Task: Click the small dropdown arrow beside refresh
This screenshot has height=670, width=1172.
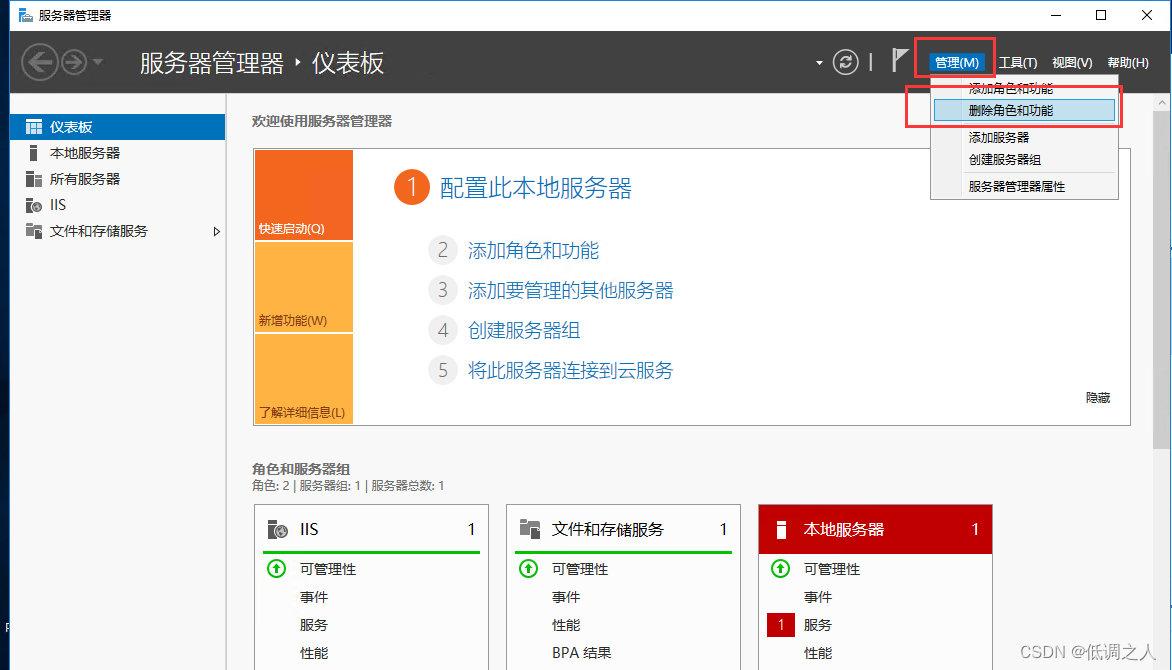Action: pyautogui.click(x=818, y=61)
